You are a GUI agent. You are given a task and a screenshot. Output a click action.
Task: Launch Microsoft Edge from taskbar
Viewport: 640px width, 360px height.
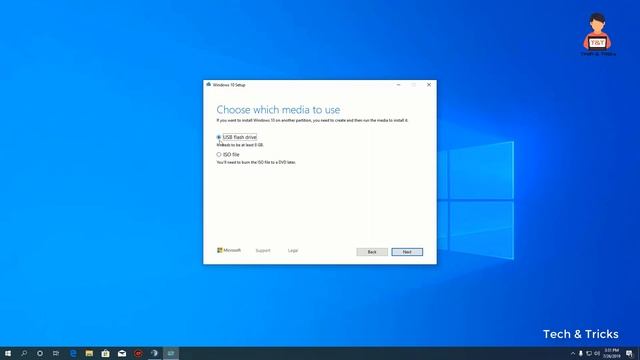[73, 353]
